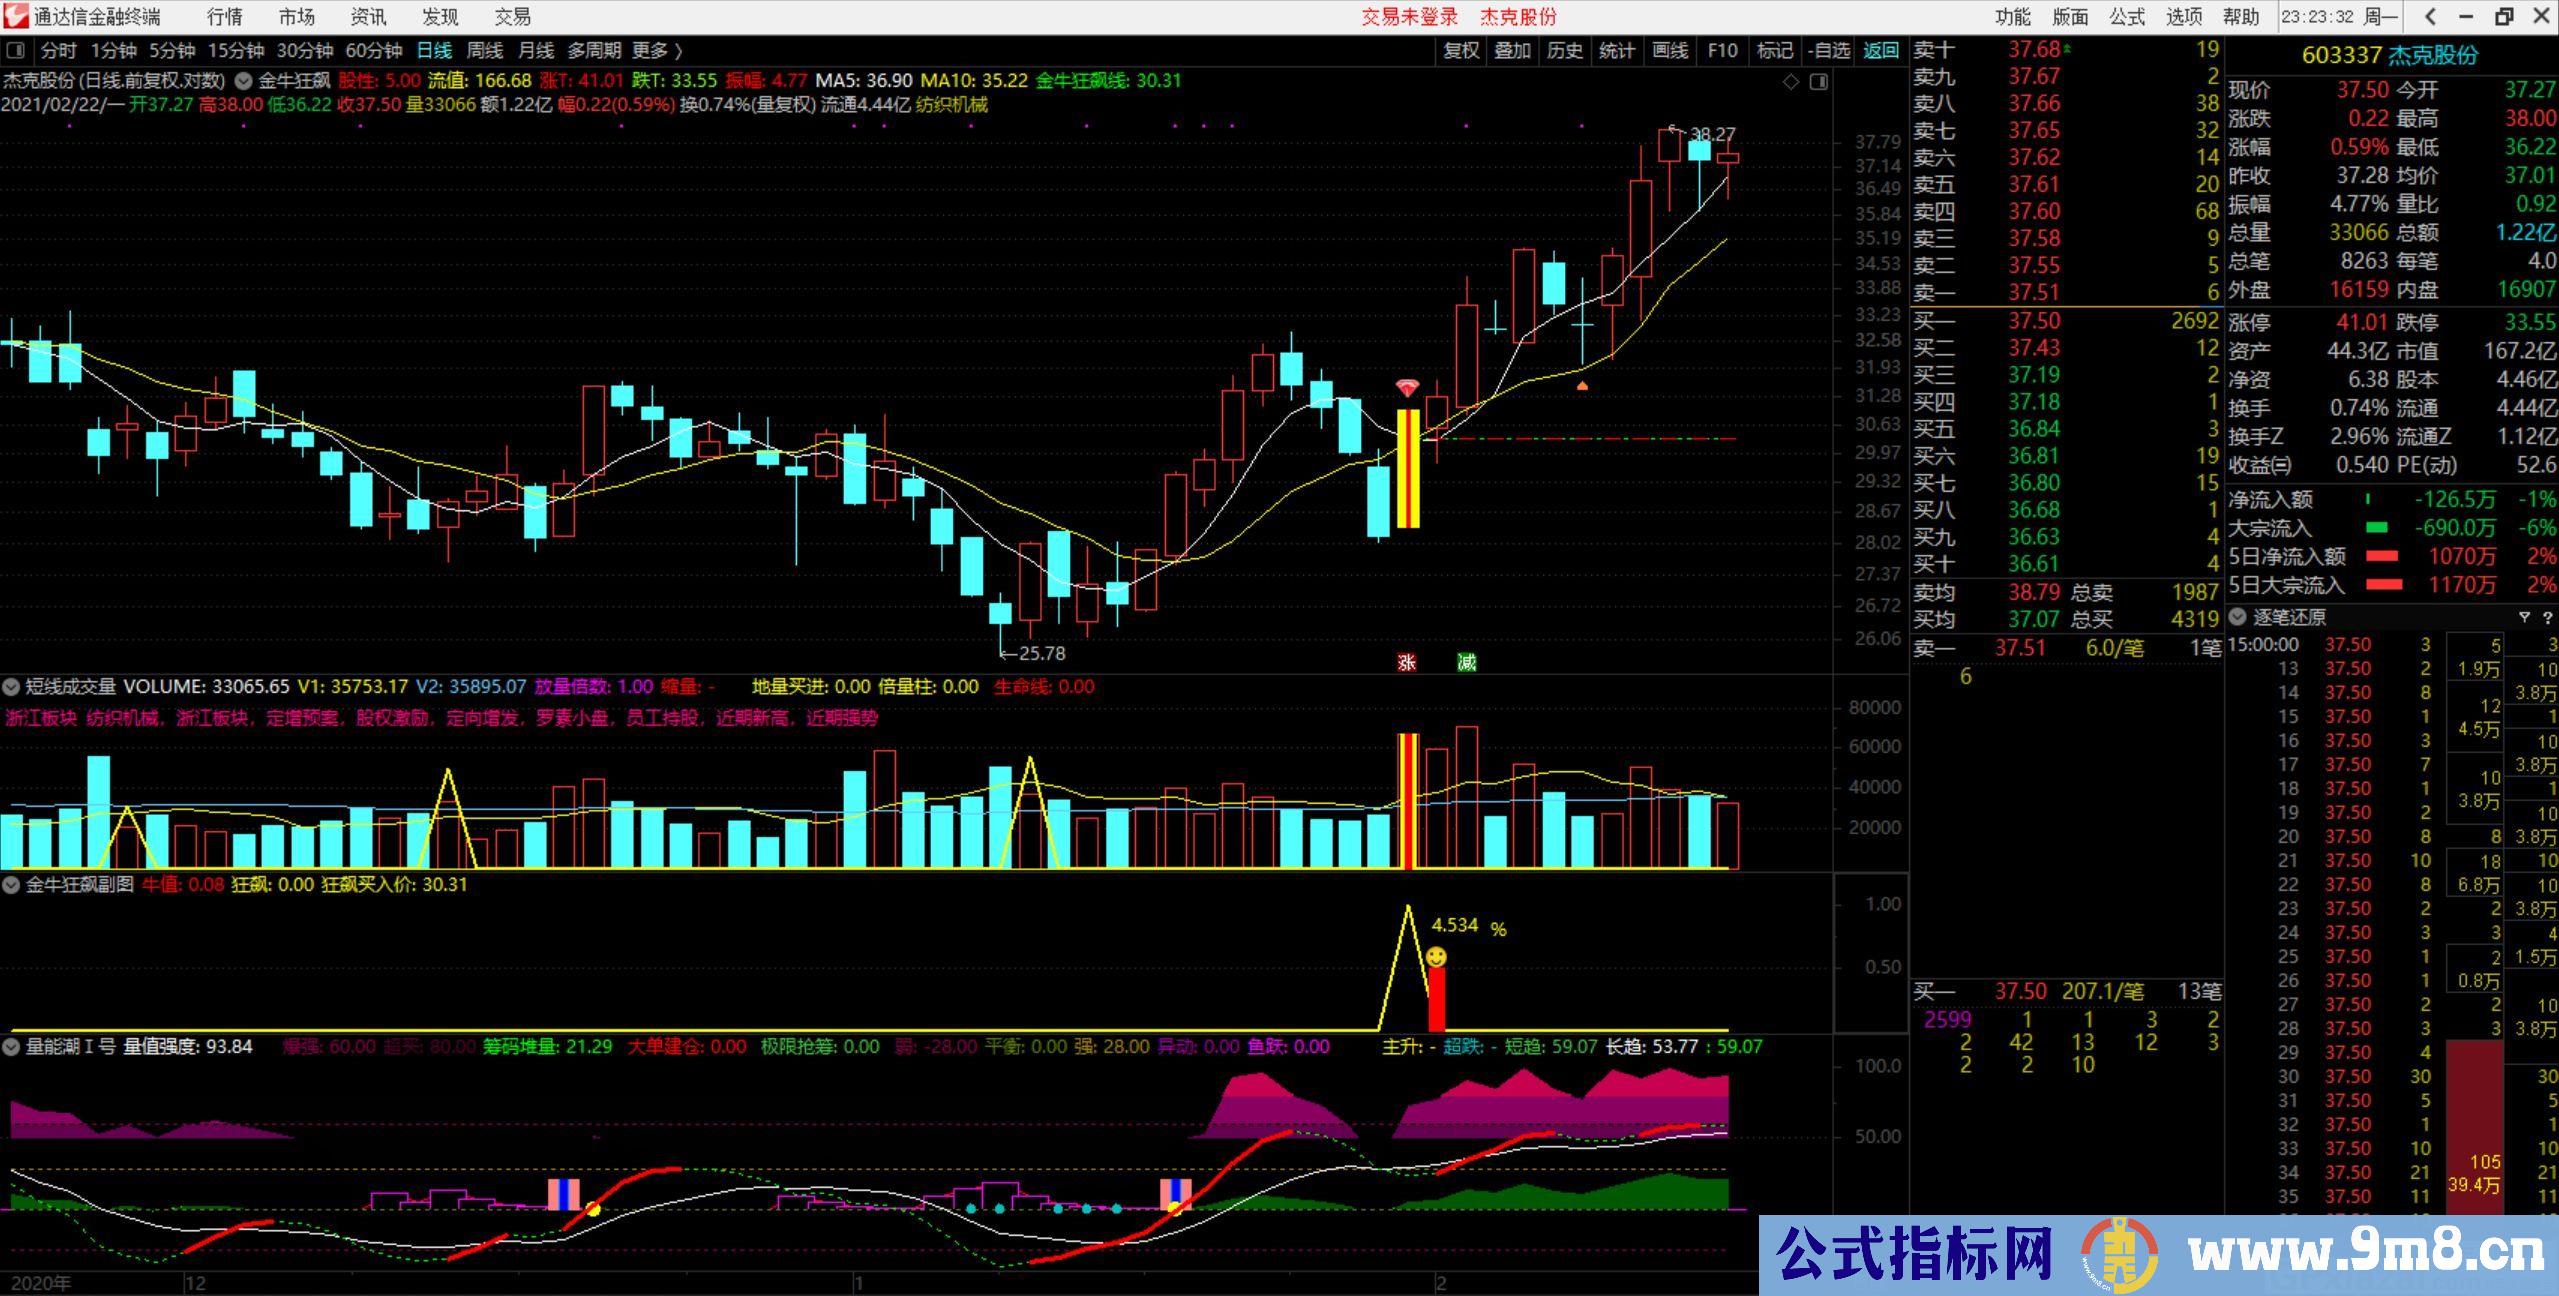Image resolution: width=2559 pixels, height=1296 pixels.
Task: Open the 版面 menu
Action: [2070, 17]
